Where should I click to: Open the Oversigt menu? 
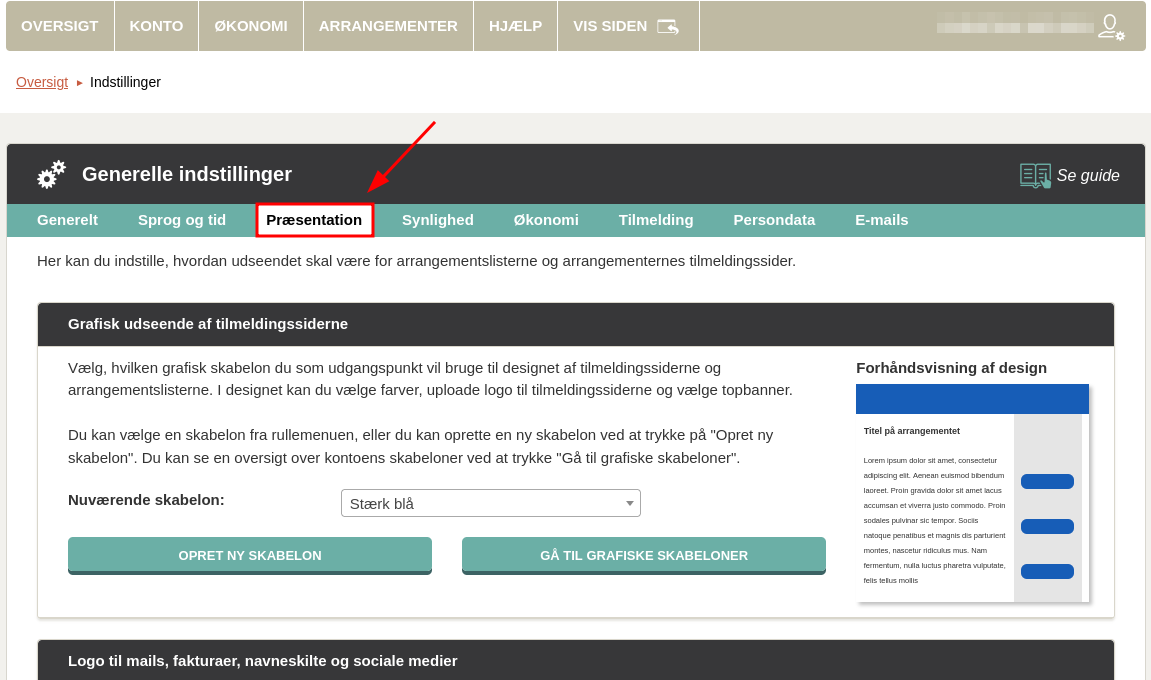[60, 26]
